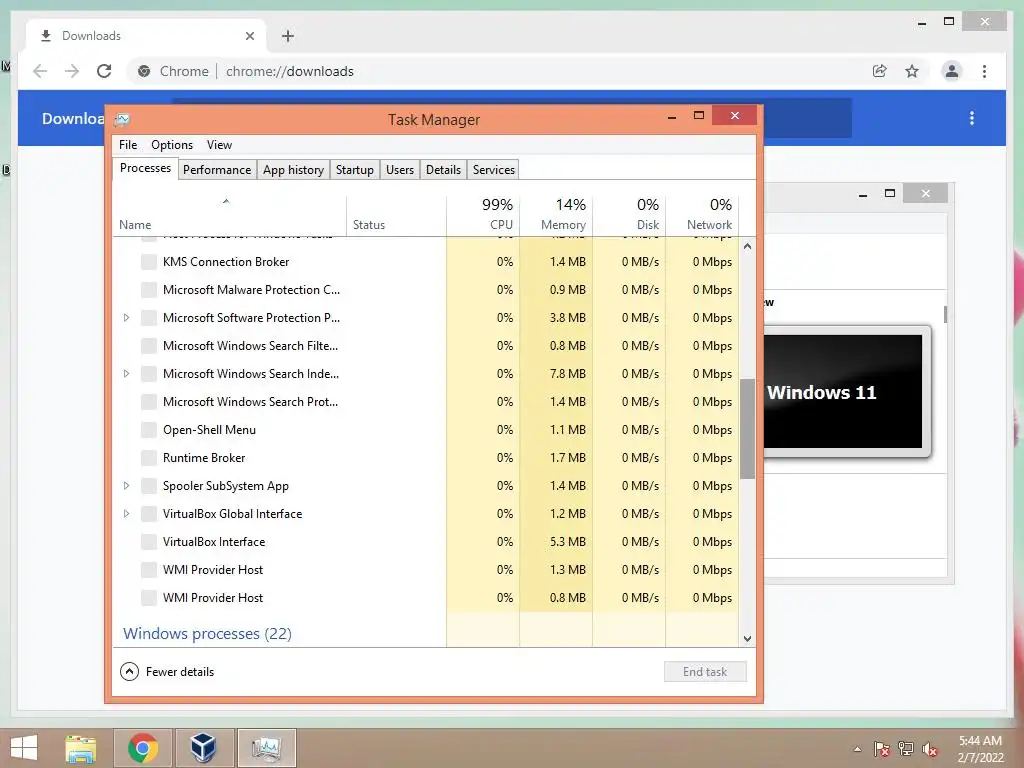
Task: Open a new Chrome tab
Action: pyautogui.click(x=287, y=36)
